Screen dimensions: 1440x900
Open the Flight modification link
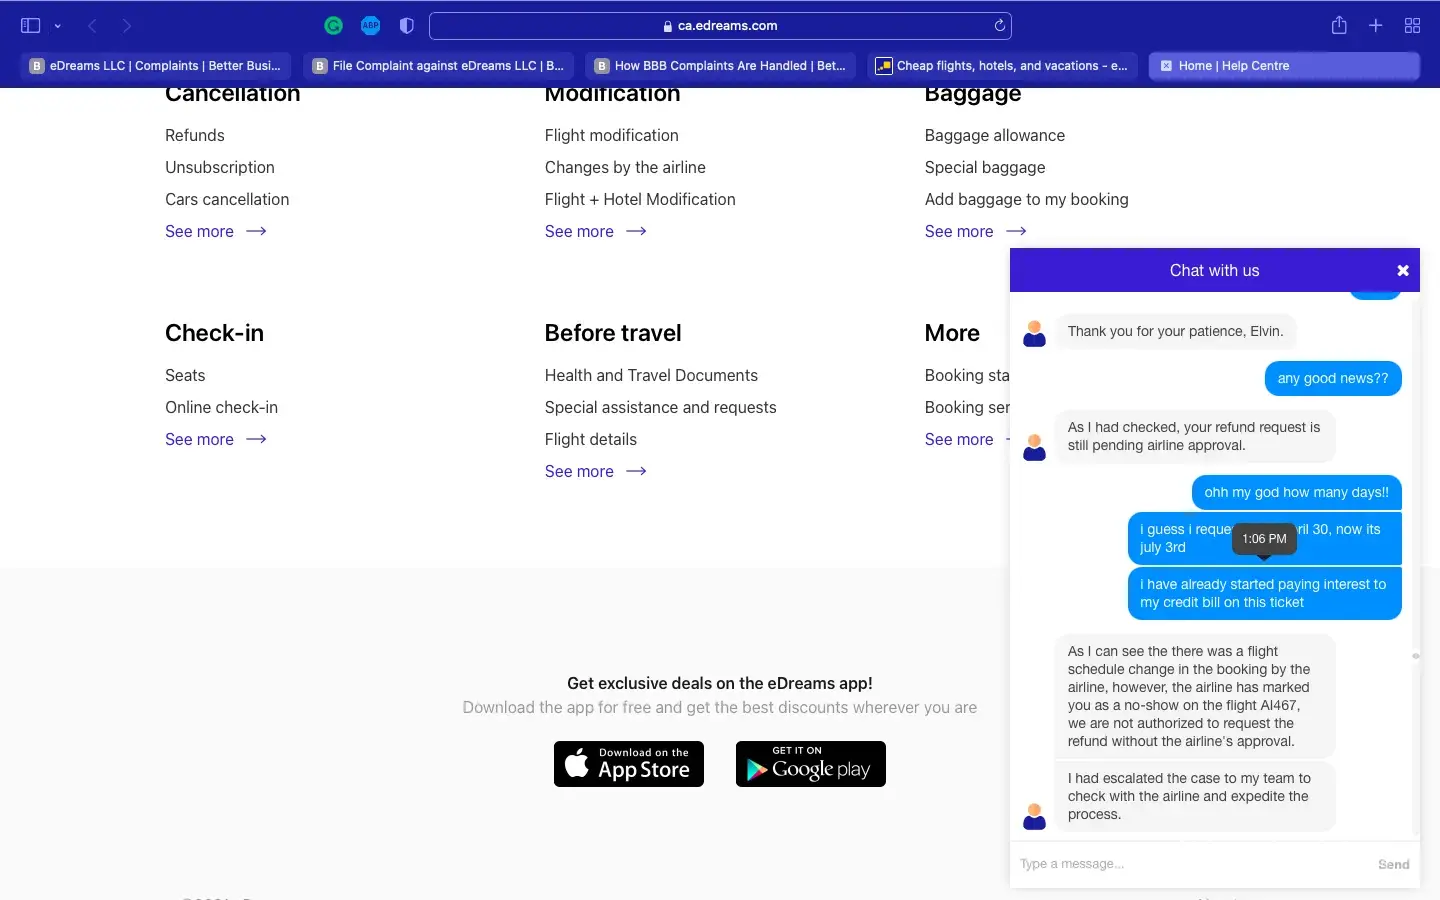pyautogui.click(x=612, y=135)
